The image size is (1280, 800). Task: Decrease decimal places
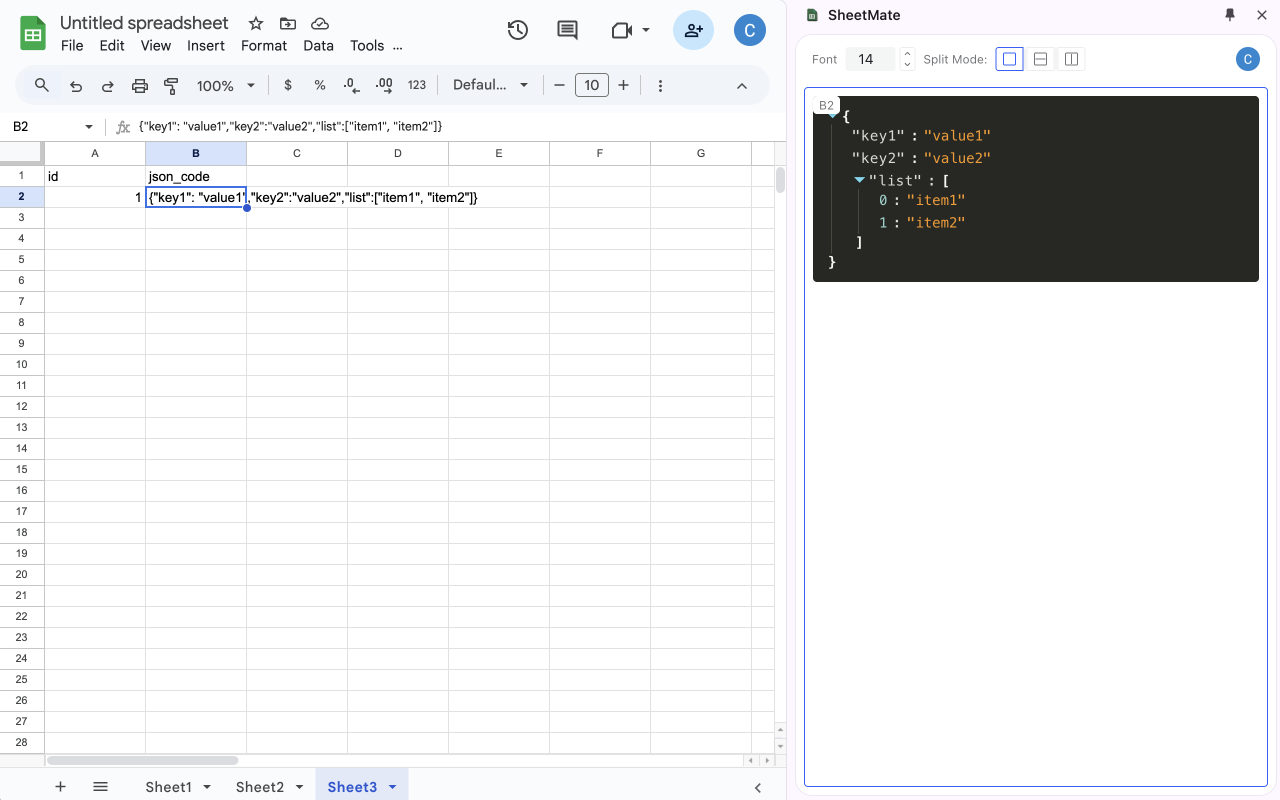tap(351, 85)
